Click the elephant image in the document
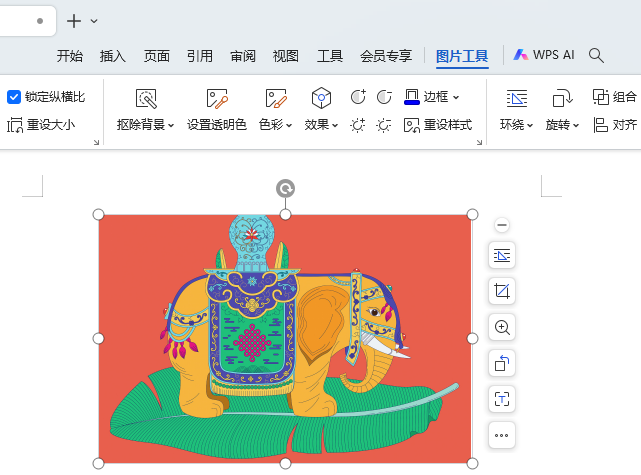 (x=285, y=339)
